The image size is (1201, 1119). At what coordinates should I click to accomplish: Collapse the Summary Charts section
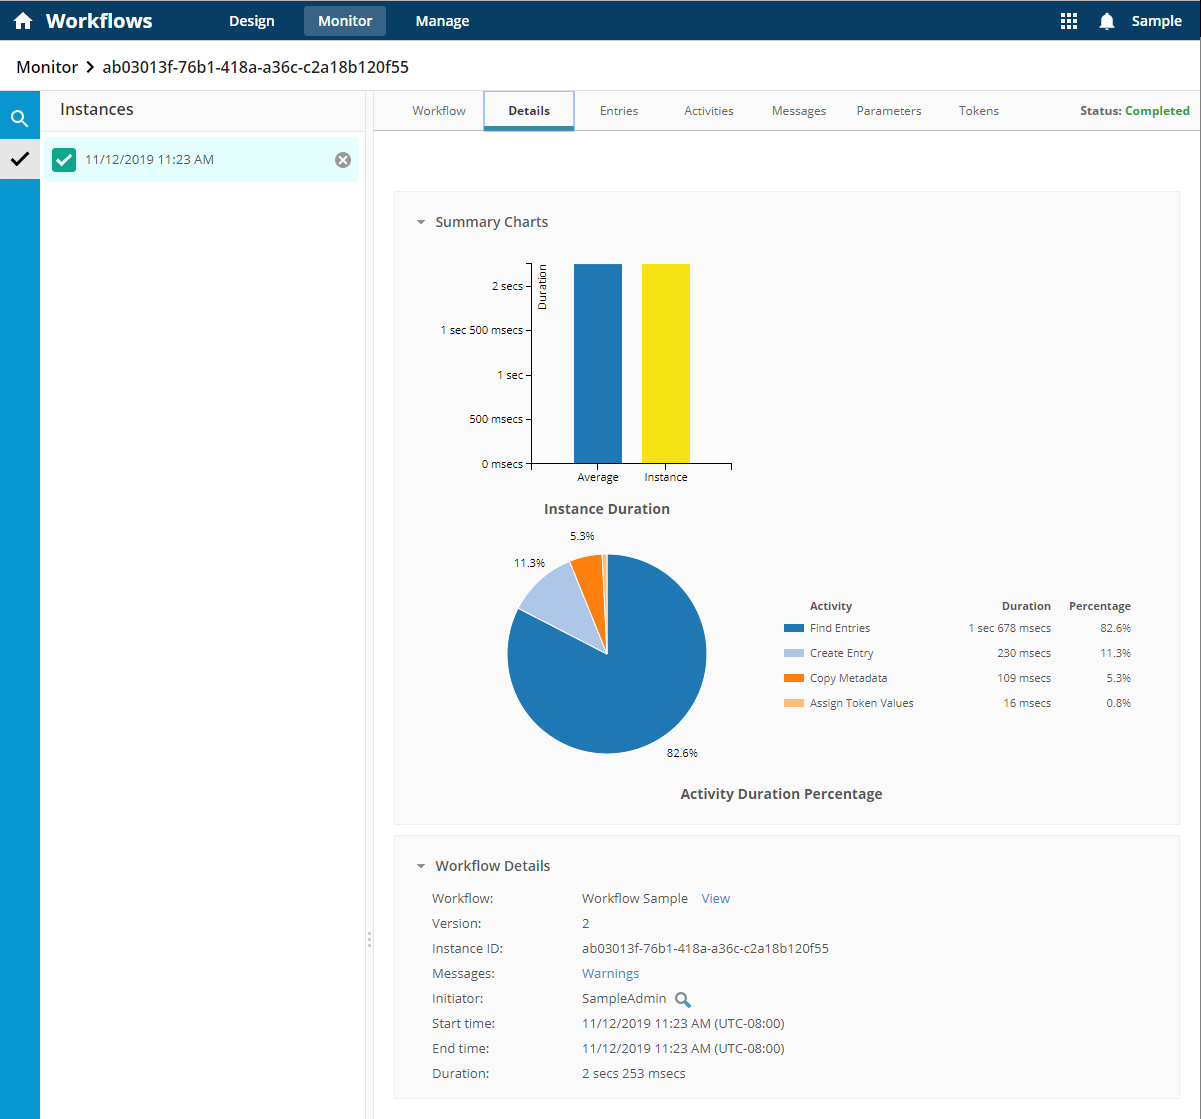421,222
